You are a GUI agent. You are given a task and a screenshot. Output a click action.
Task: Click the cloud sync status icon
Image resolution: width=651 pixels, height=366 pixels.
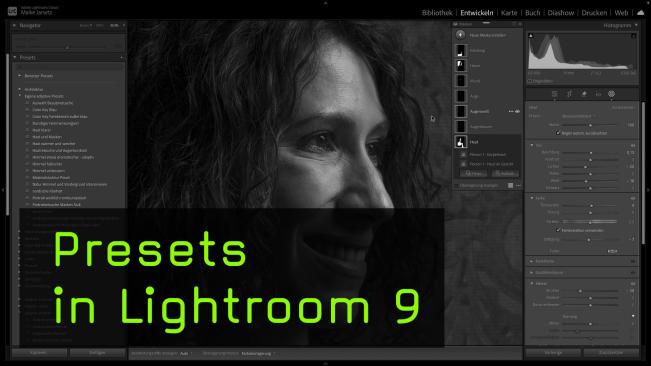coord(641,13)
